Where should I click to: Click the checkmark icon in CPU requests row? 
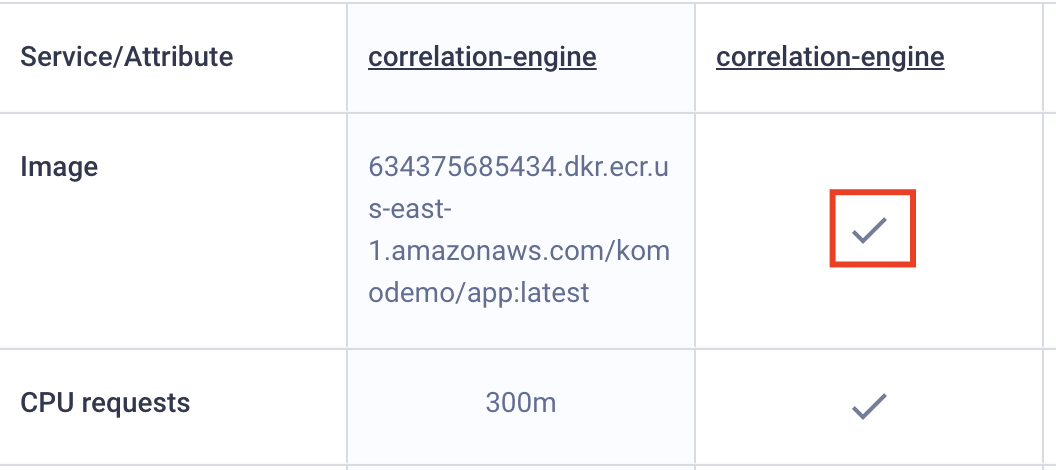tap(869, 407)
